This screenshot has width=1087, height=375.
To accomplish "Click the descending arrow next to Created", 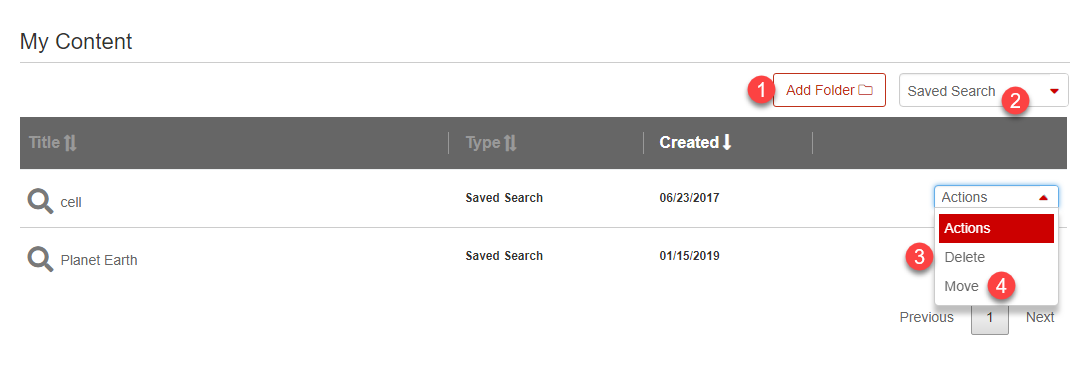I will (x=727, y=143).
